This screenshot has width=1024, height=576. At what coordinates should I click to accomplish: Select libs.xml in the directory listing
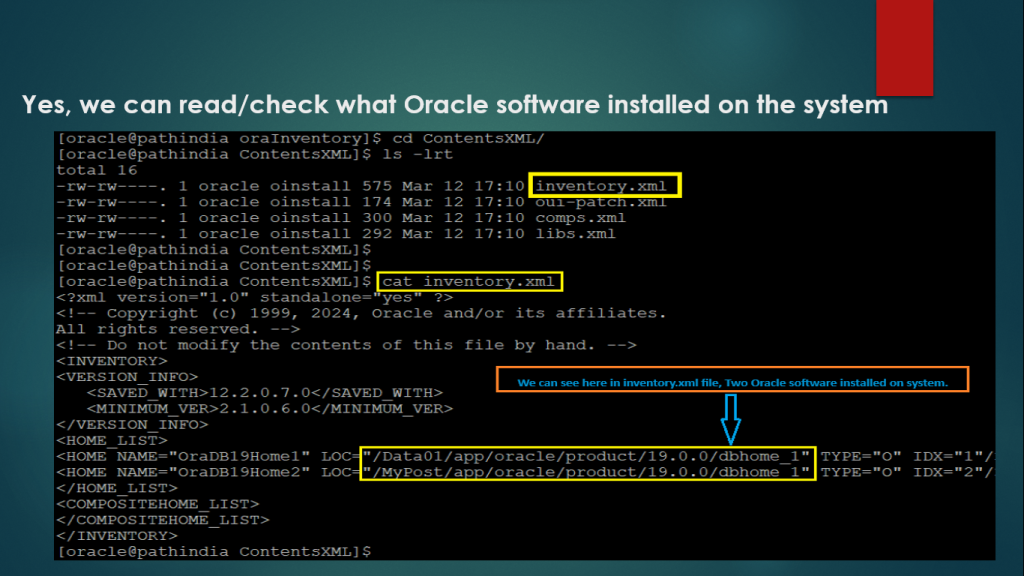575,234
